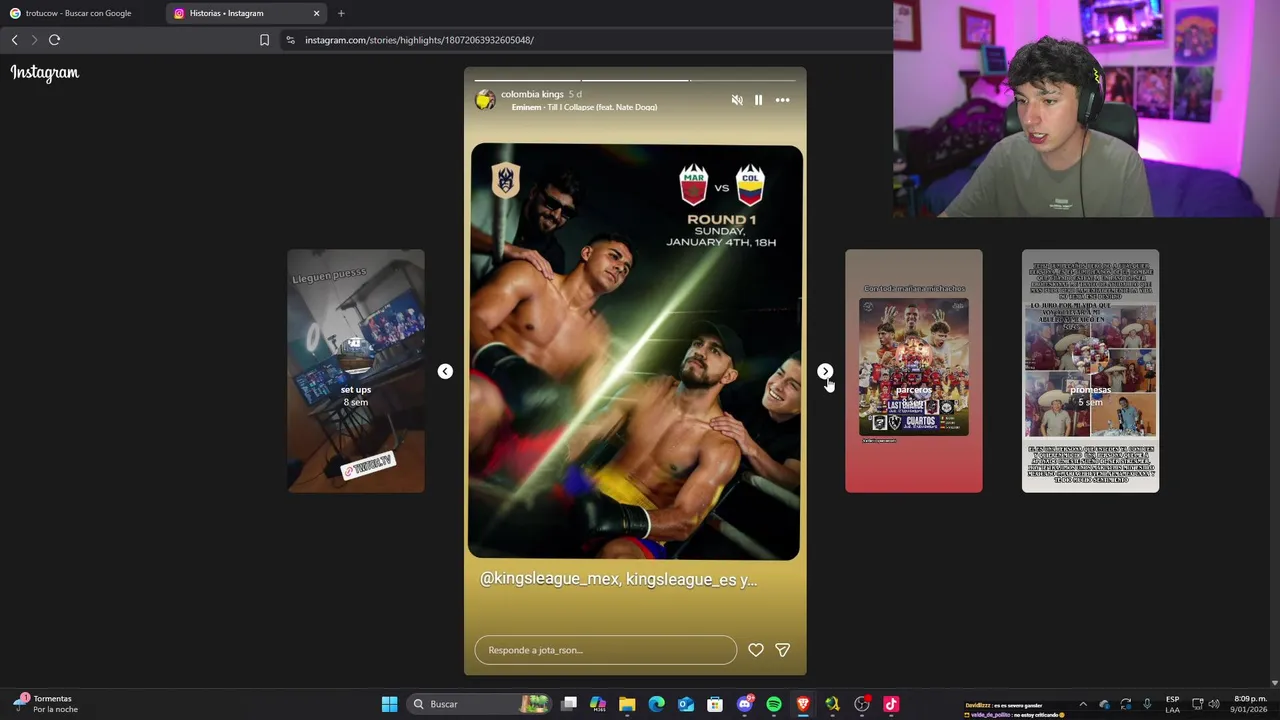Switch the ESP LAA input language
1280x720 pixels.
[x=1172, y=704]
